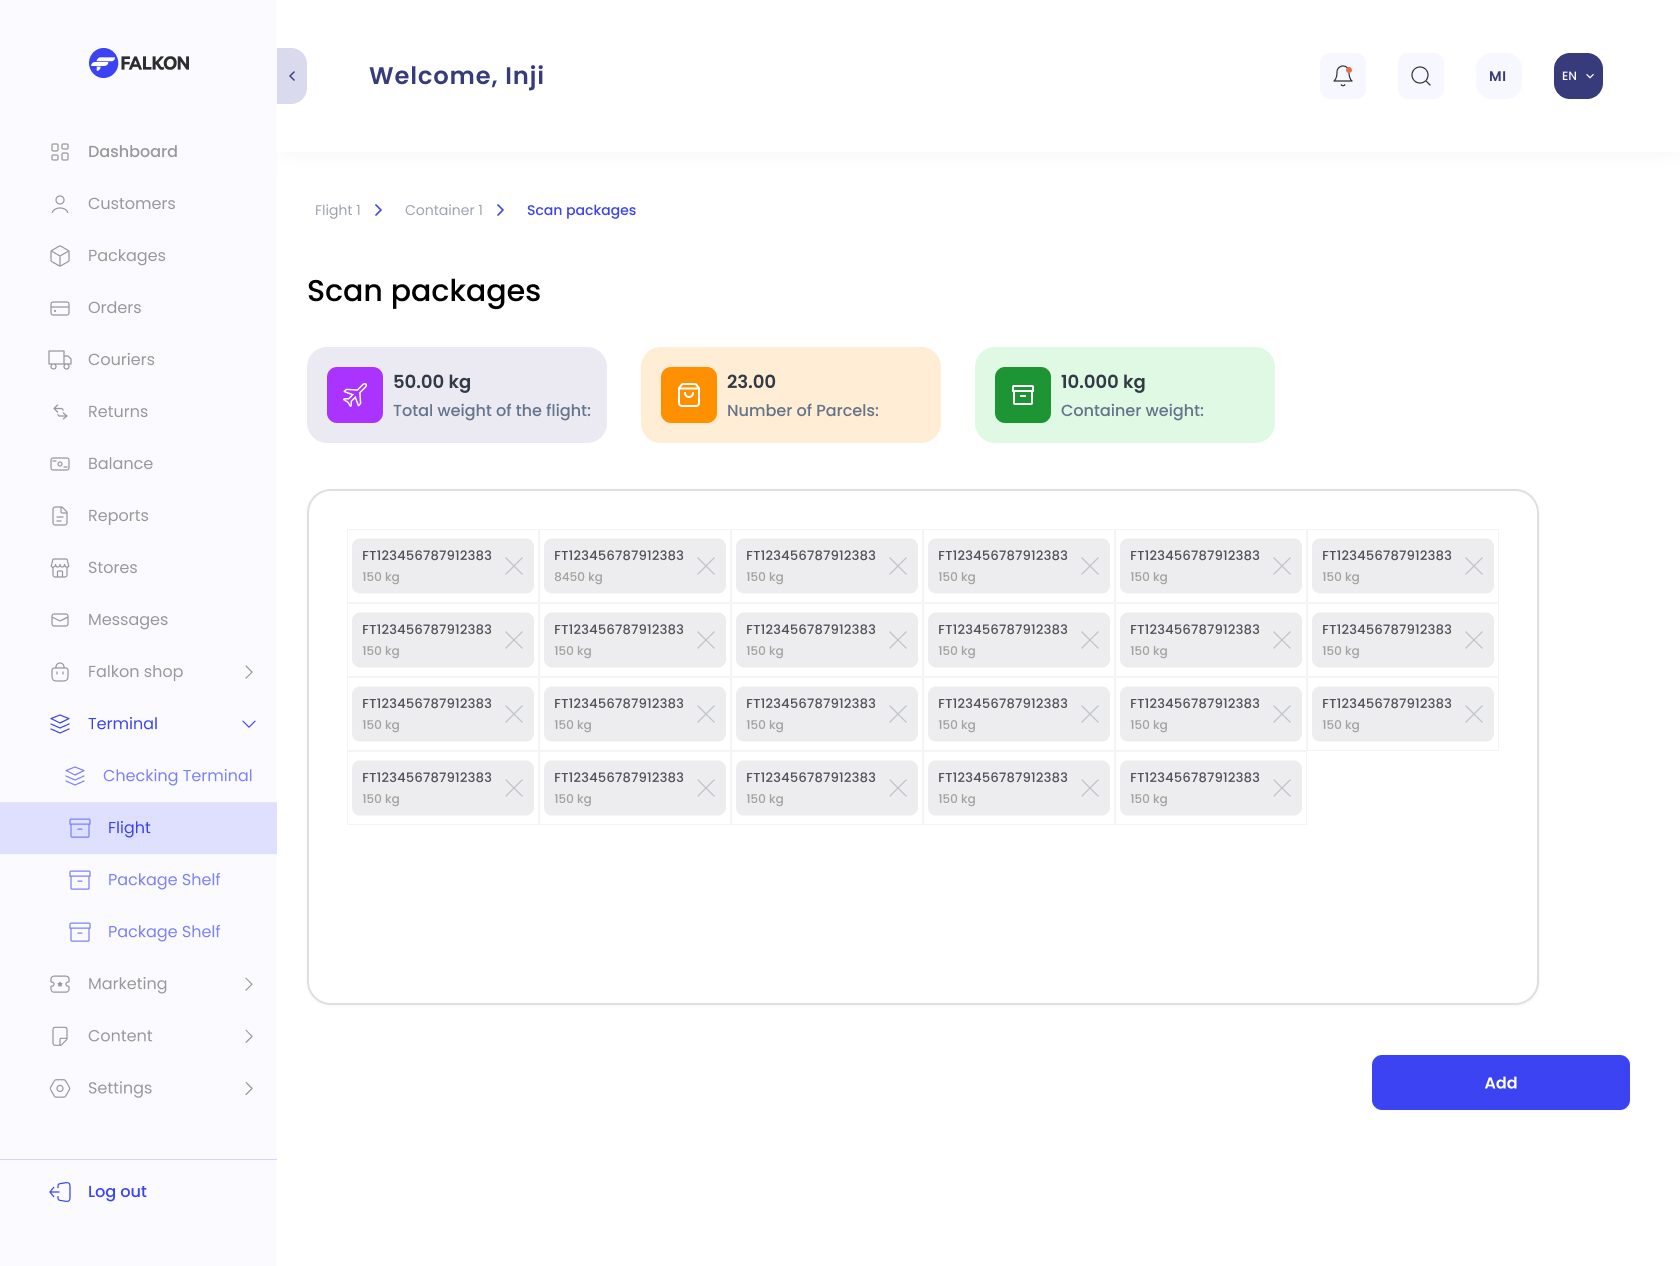Click the MI user avatar

(x=1497, y=76)
